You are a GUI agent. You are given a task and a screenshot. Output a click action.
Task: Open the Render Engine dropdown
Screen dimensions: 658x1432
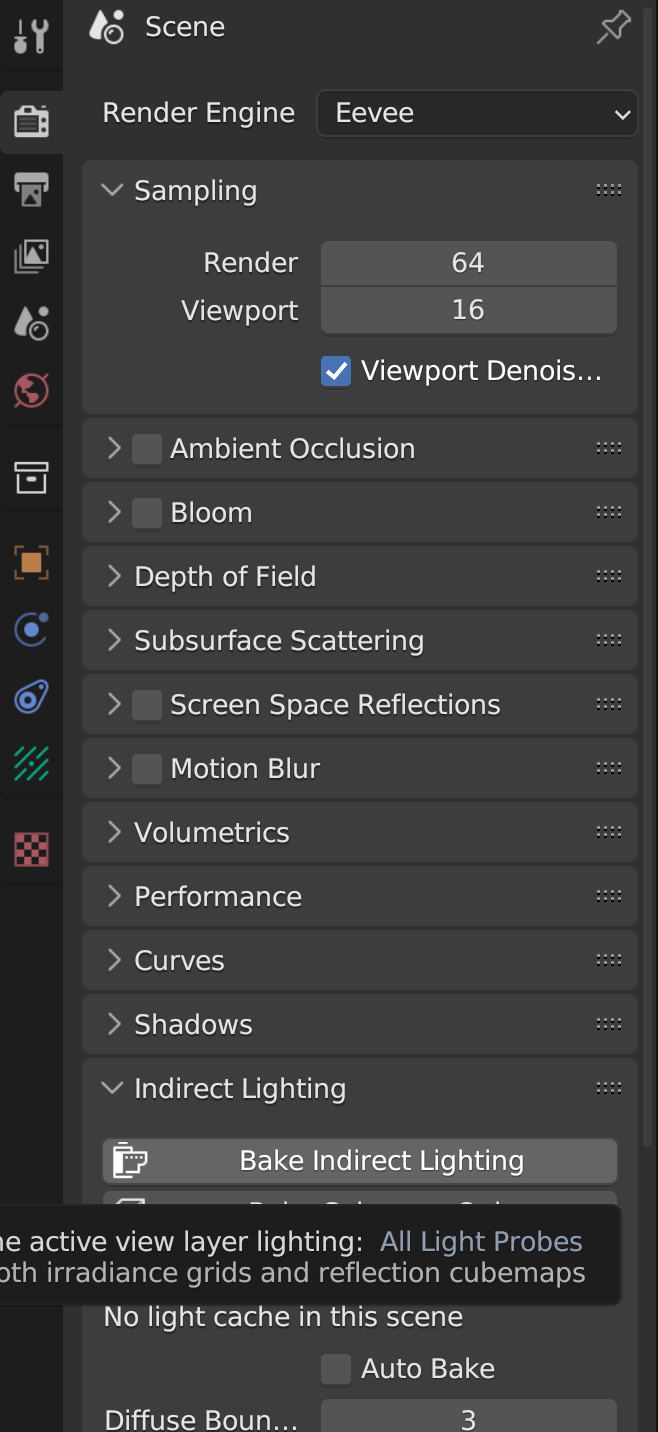[477, 113]
